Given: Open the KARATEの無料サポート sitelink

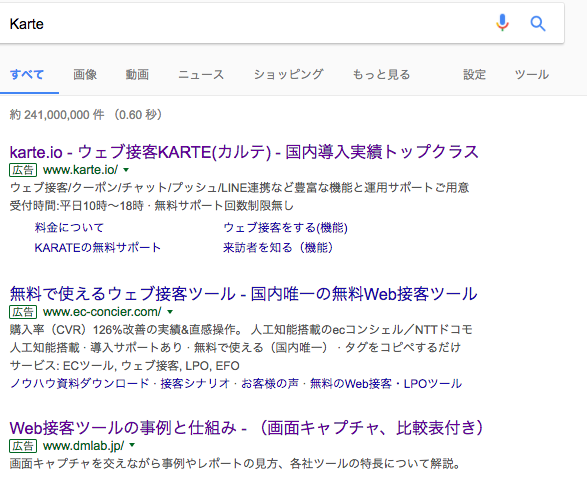Looking at the screenshot, I should point(98,247).
